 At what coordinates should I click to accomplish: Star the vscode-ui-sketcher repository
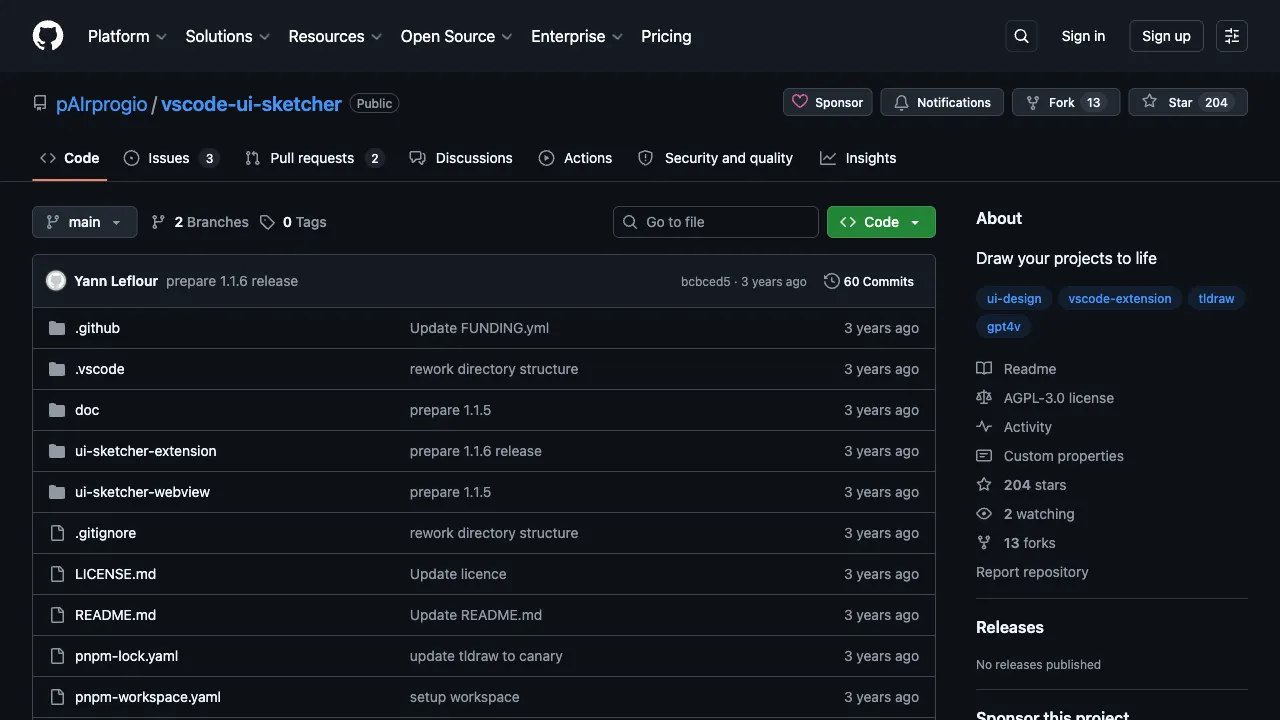pyautogui.click(x=1188, y=102)
